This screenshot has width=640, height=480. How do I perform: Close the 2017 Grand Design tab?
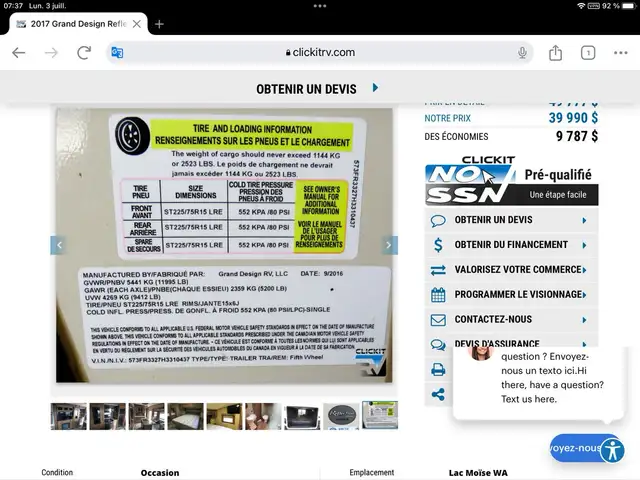click(137, 24)
